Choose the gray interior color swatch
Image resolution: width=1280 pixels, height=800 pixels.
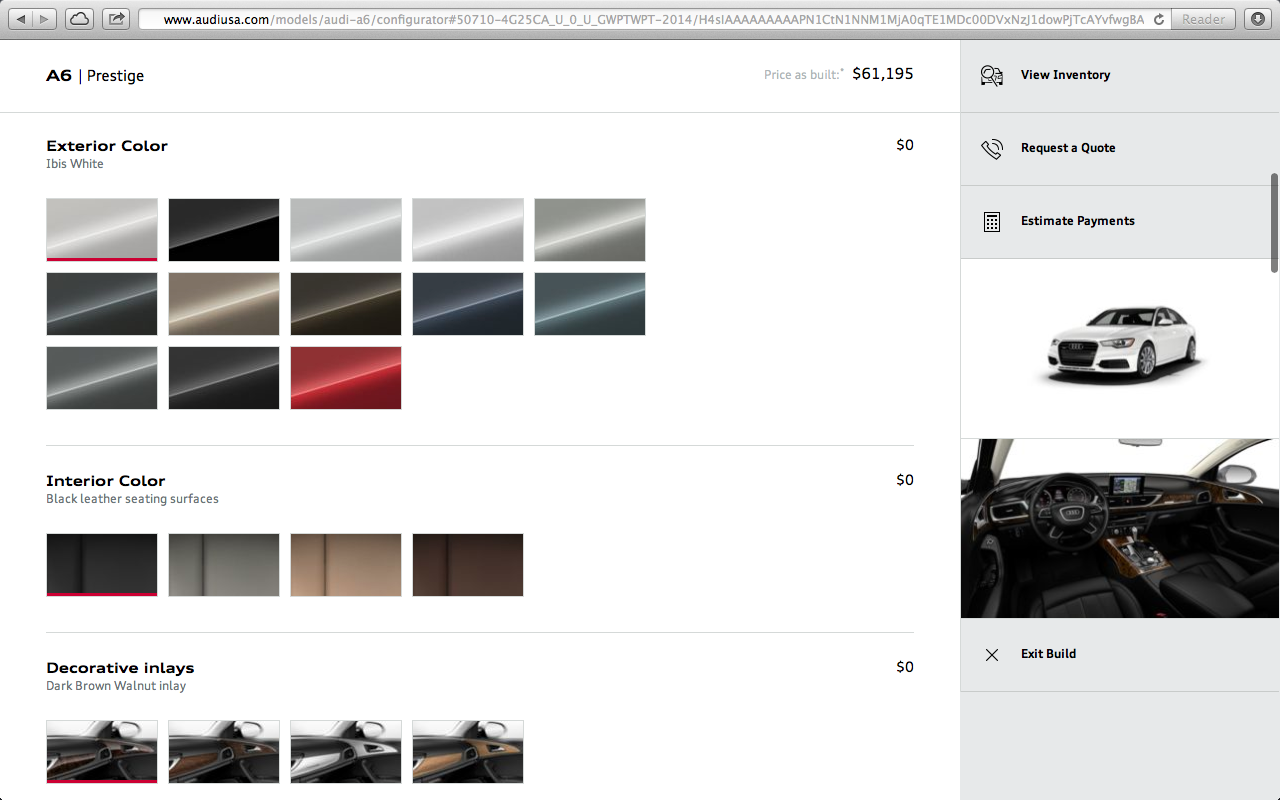(224, 565)
